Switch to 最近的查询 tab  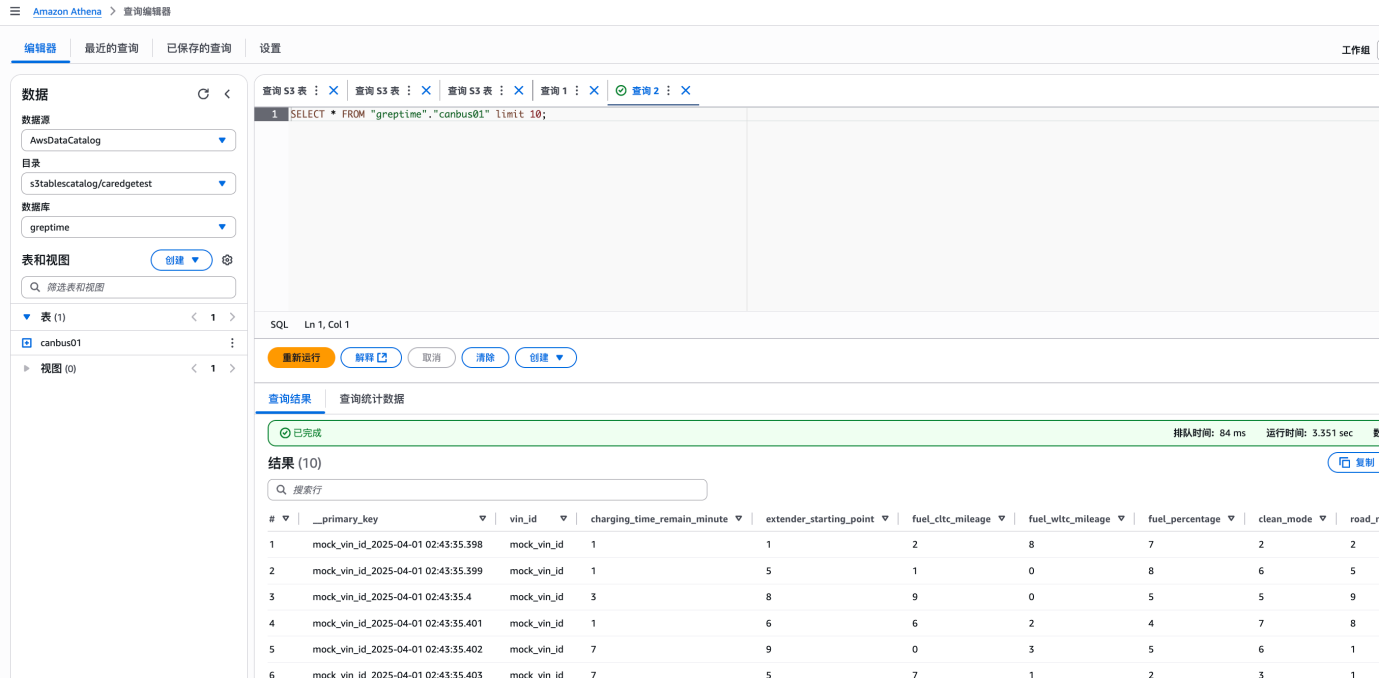(112, 48)
